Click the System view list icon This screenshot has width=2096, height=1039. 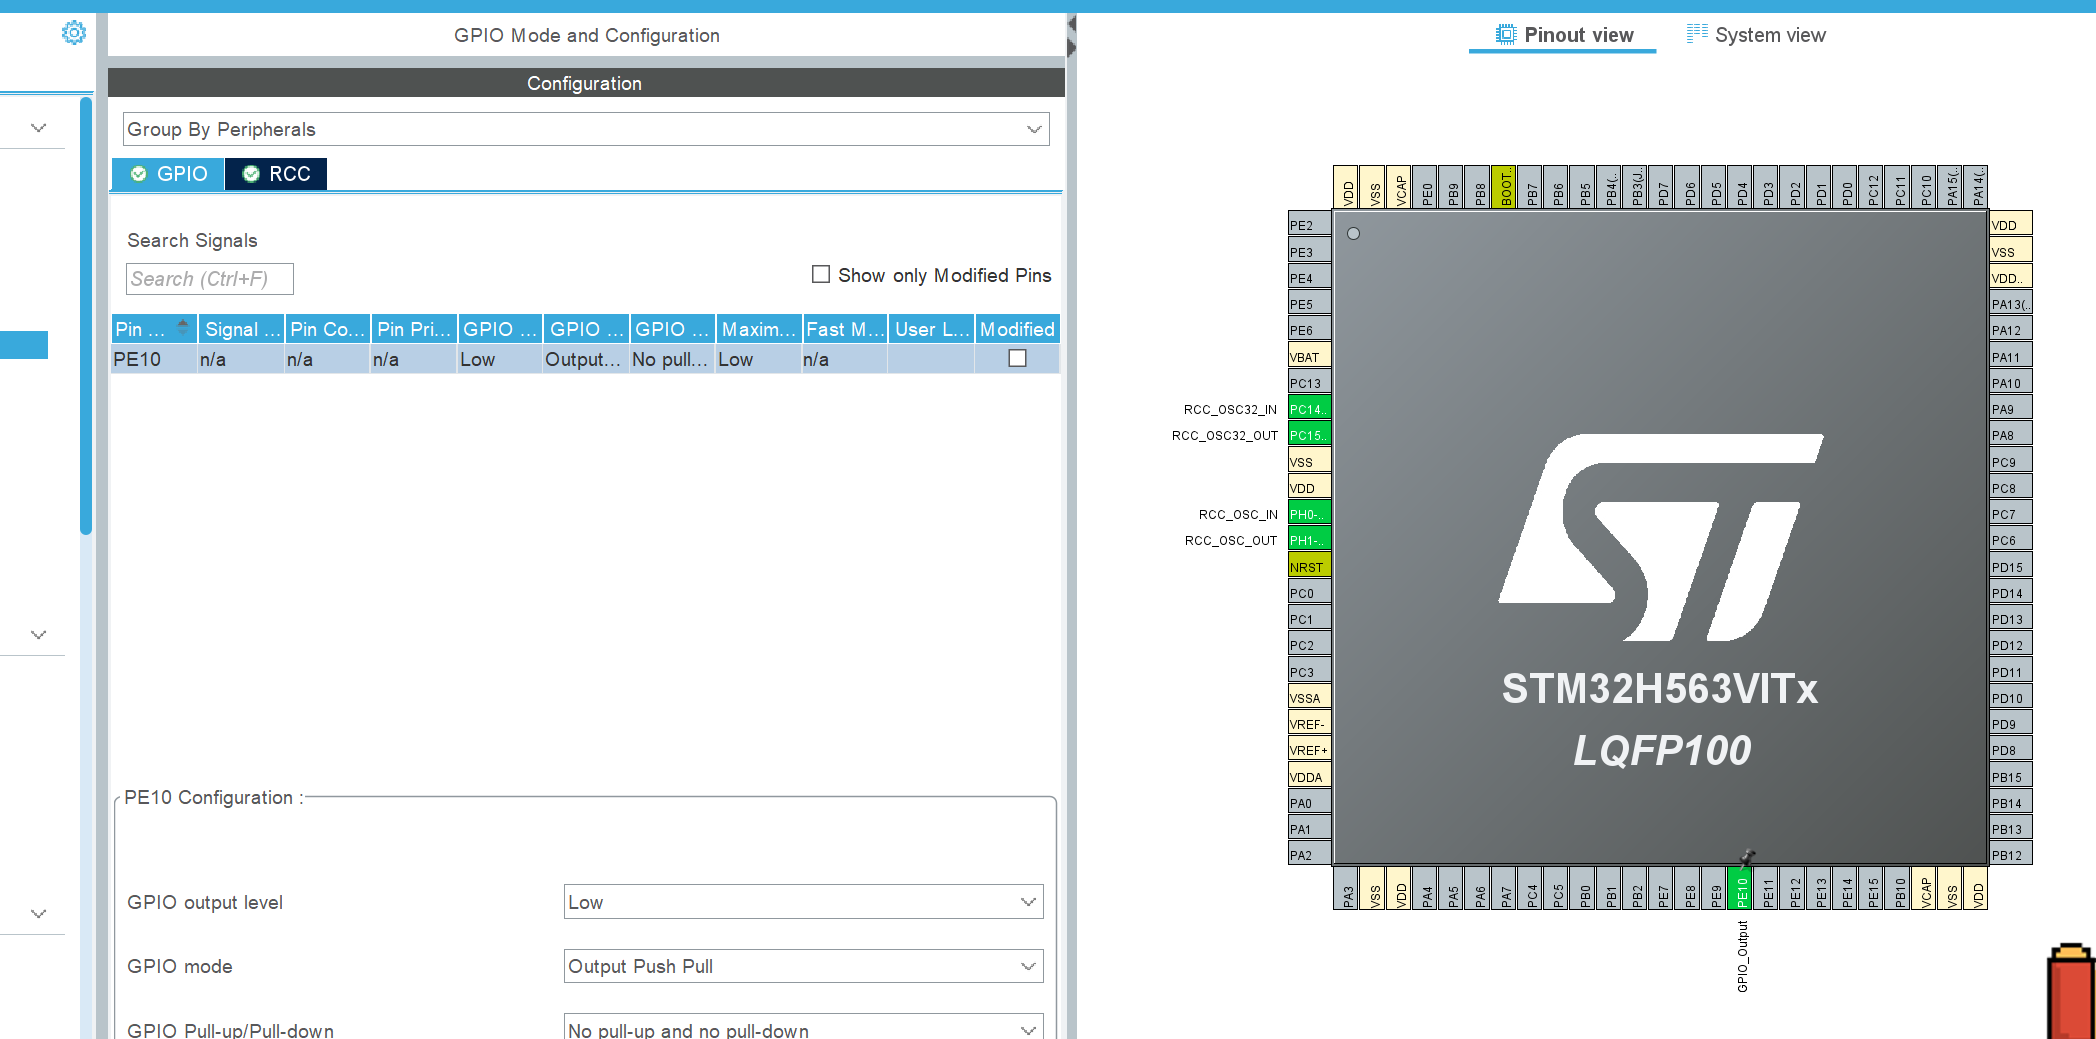[1697, 32]
